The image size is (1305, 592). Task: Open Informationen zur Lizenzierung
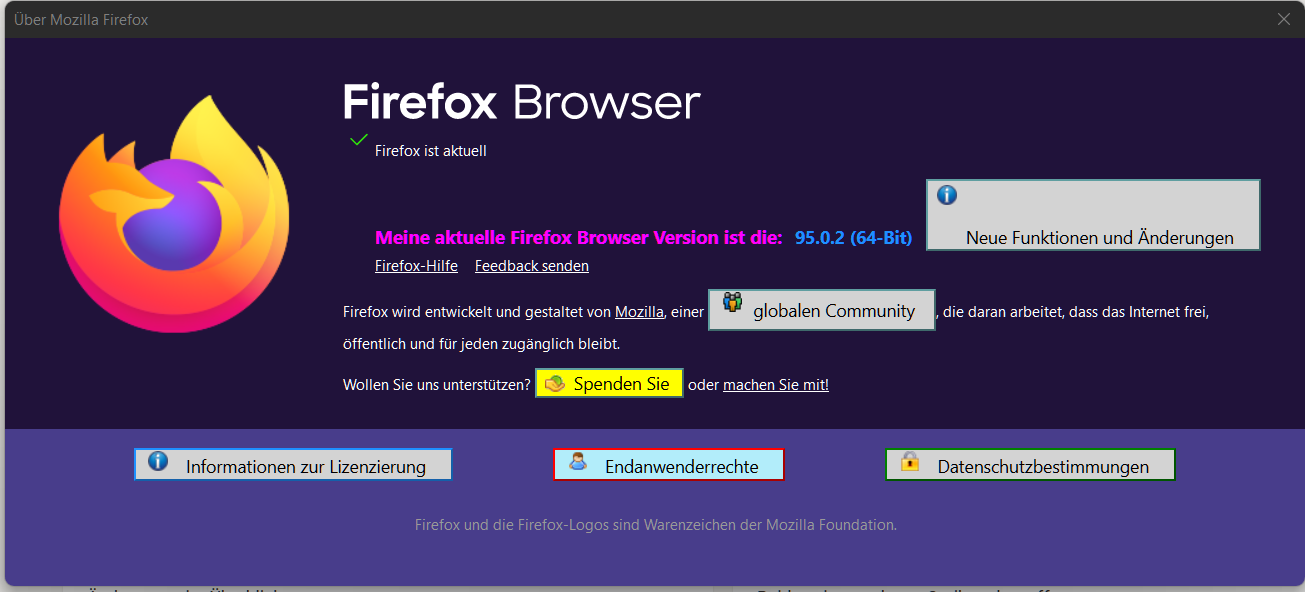coord(293,465)
